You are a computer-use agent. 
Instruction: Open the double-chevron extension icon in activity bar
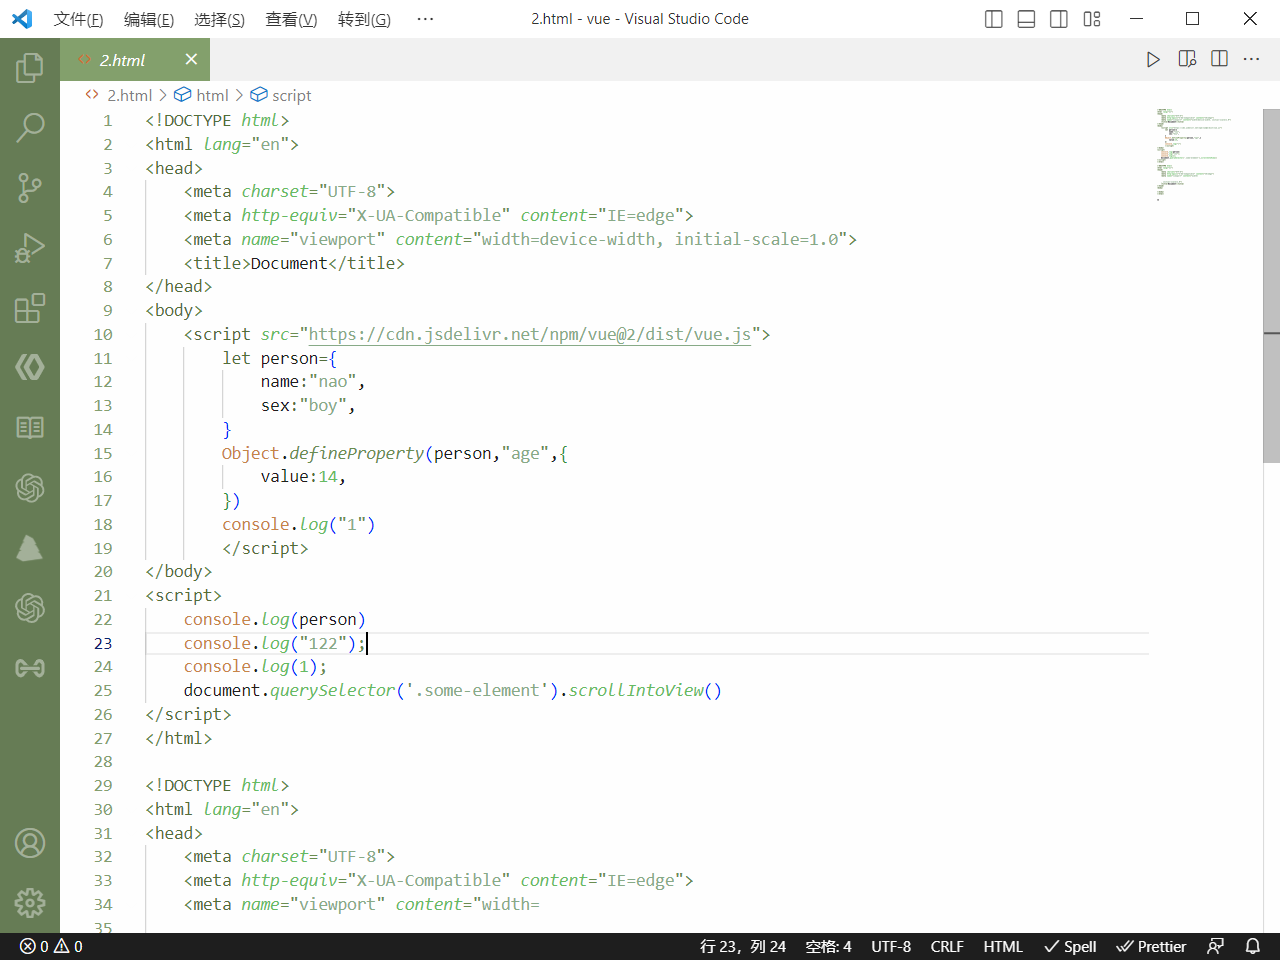click(x=30, y=367)
